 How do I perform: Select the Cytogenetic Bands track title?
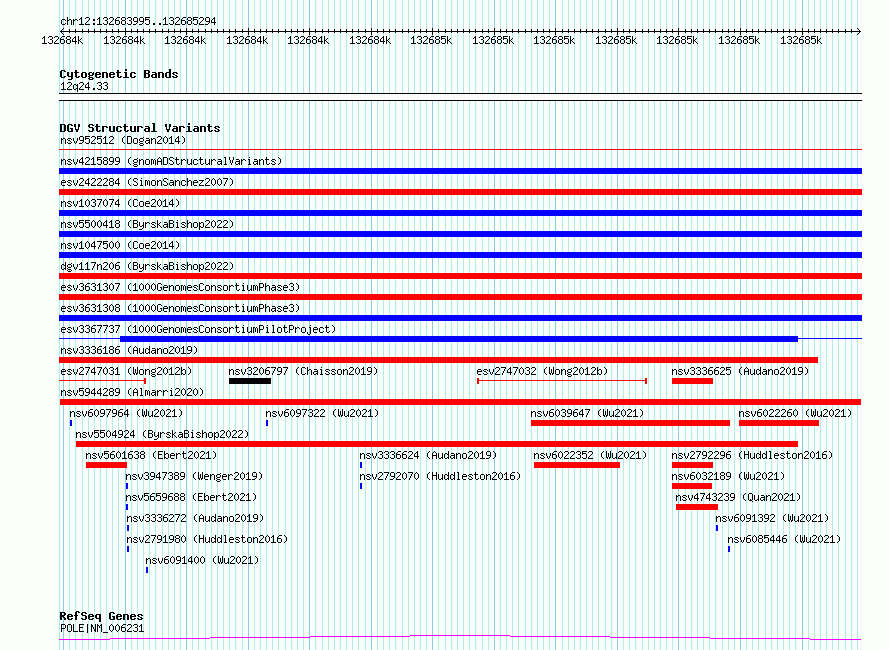pyautogui.click(x=119, y=74)
